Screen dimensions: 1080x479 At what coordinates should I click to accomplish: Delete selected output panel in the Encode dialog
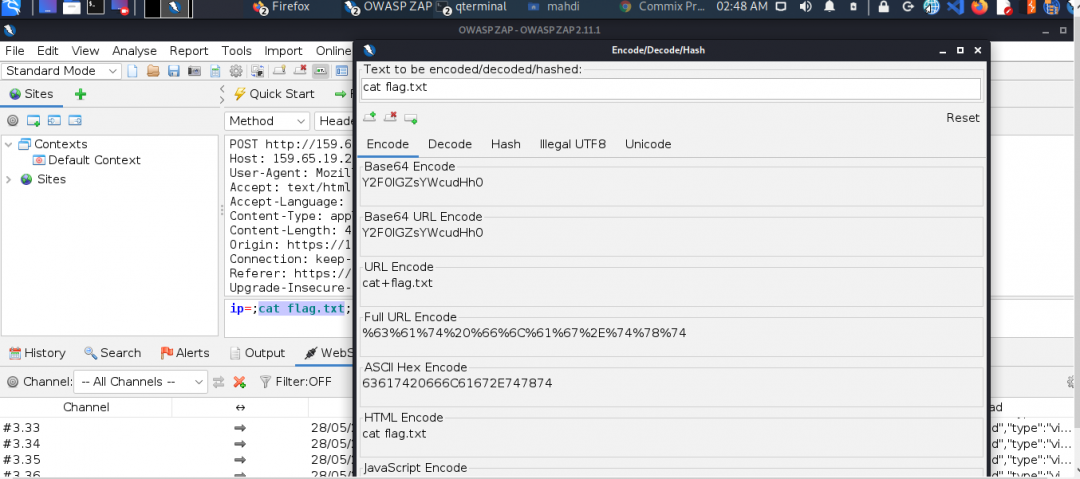[x=391, y=118]
